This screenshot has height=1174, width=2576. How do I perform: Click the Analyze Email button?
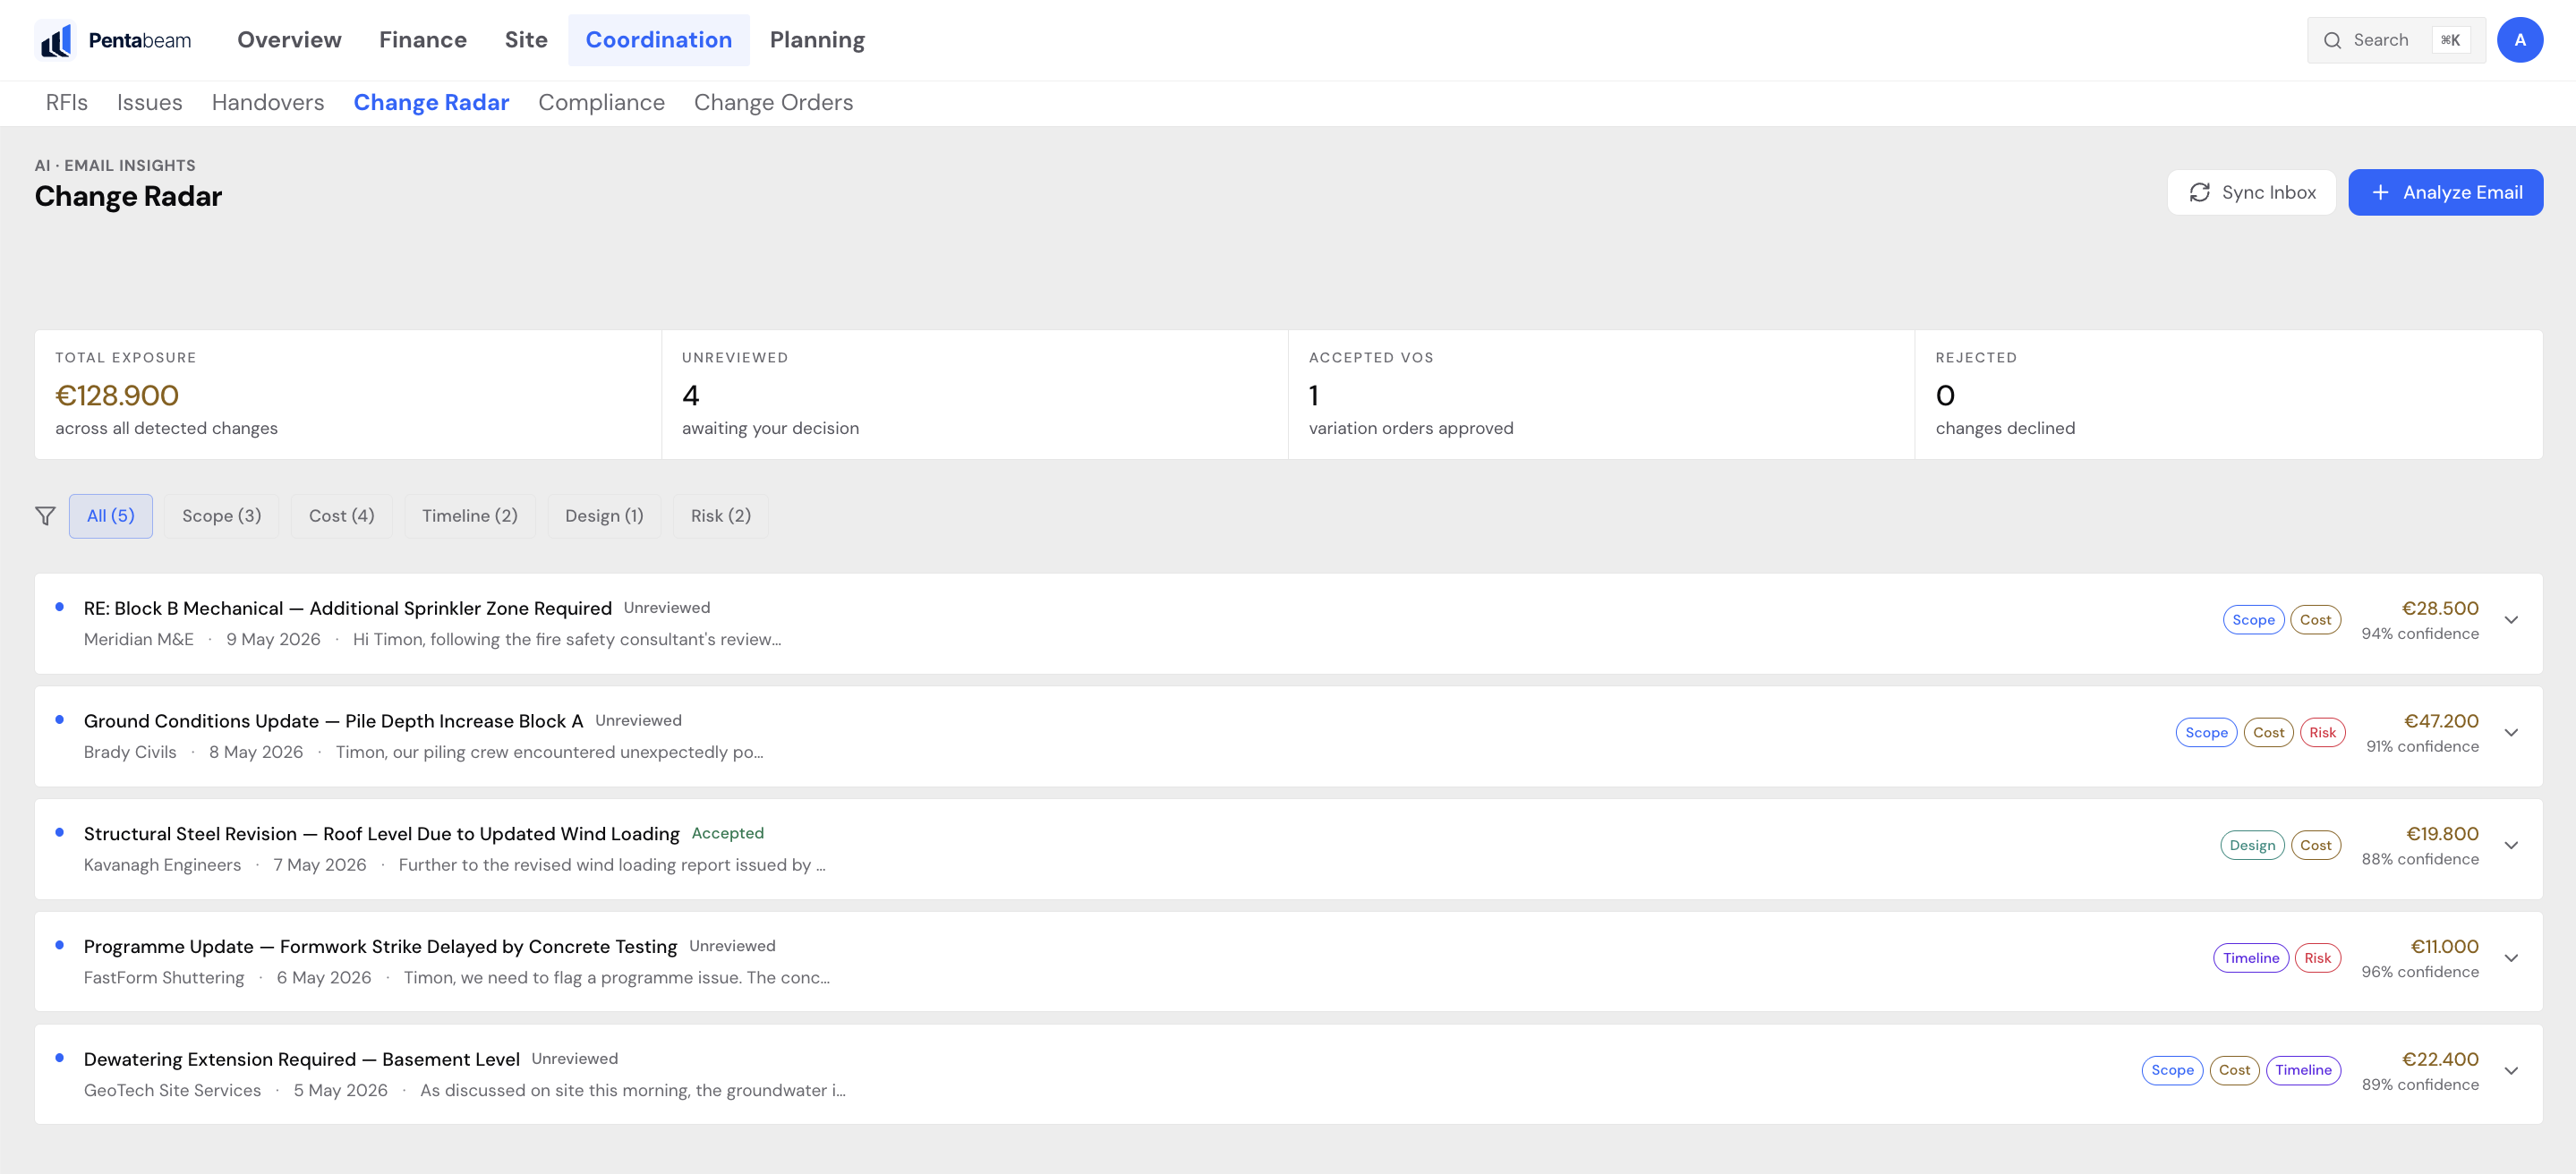pyautogui.click(x=2445, y=192)
